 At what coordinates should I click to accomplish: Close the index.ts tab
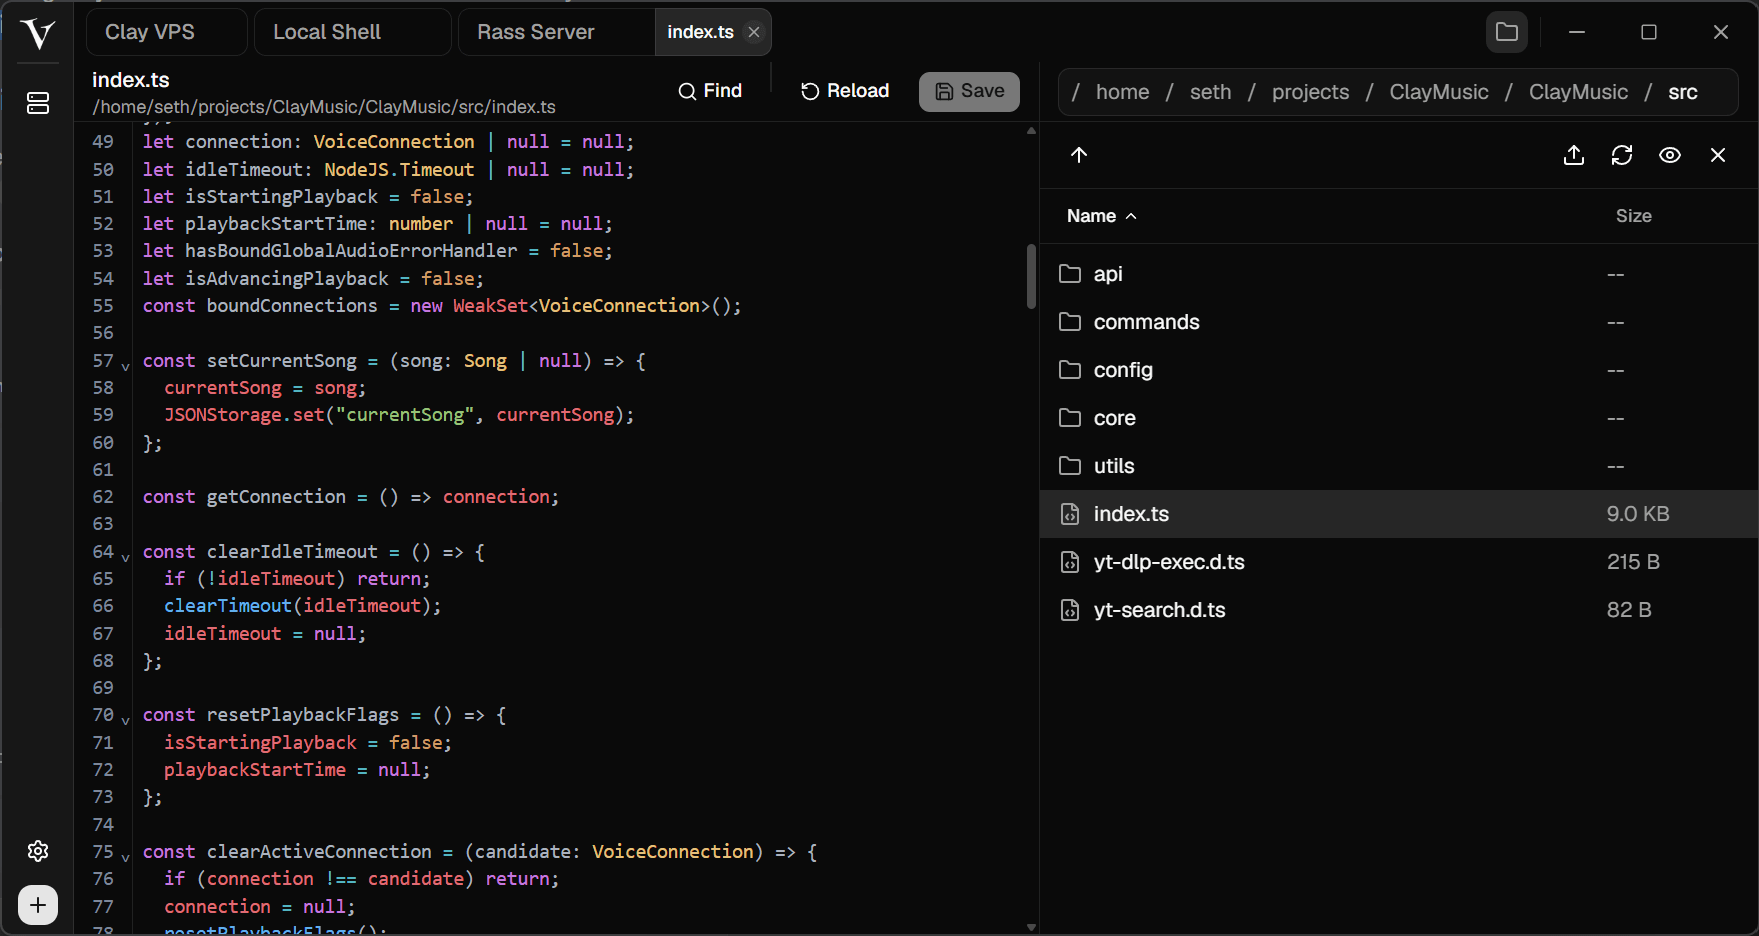click(x=754, y=32)
